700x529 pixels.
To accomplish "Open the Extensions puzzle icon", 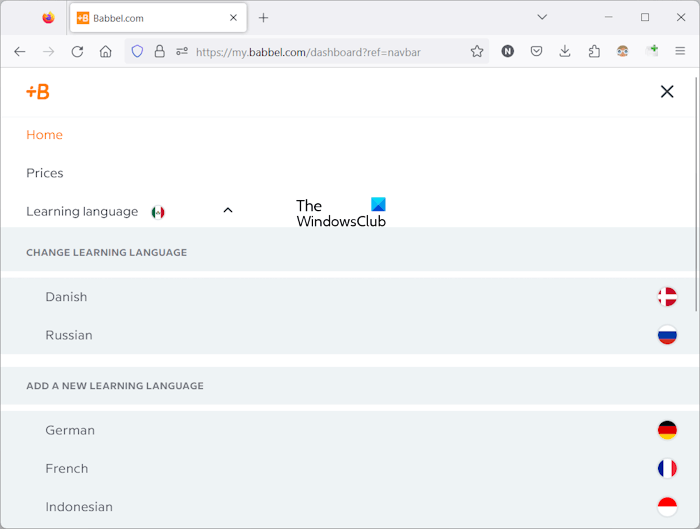I will [594, 52].
